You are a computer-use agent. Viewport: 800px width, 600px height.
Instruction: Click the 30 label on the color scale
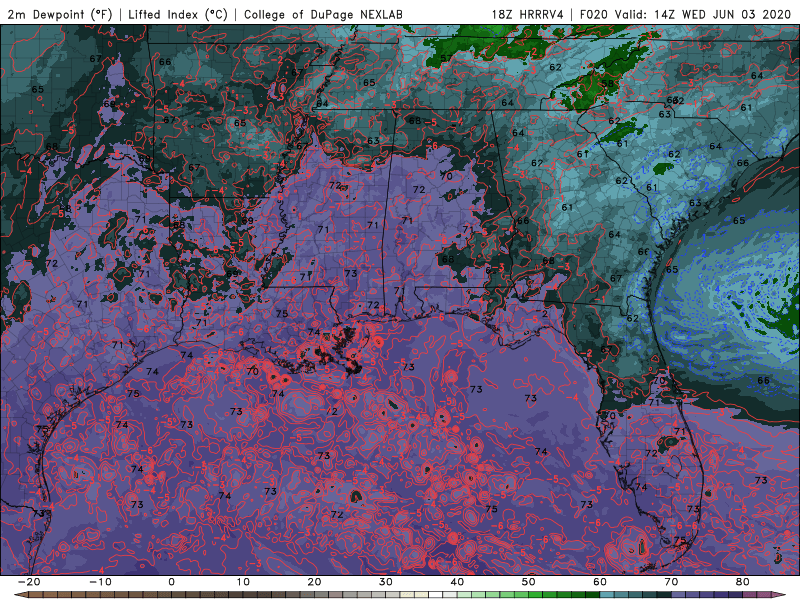click(x=386, y=582)
